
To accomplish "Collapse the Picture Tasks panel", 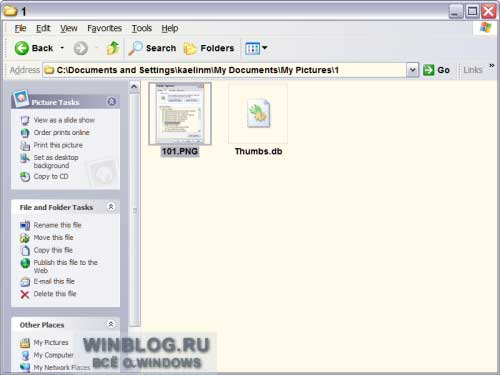I will click(x=112, y=101).
